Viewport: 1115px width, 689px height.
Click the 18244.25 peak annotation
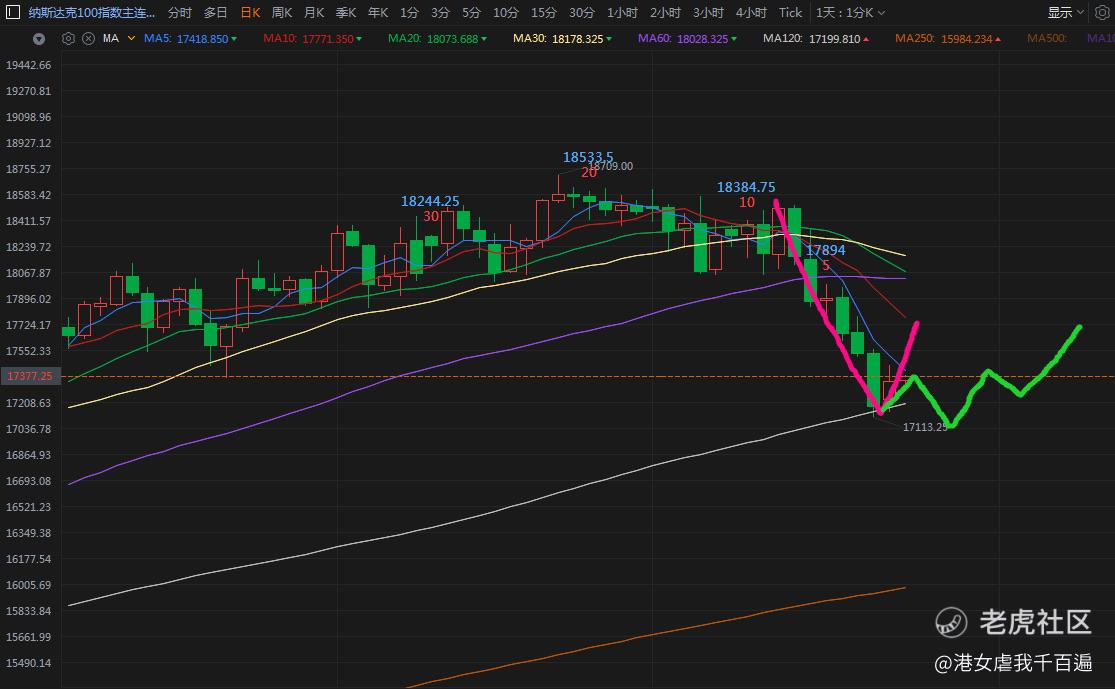tap(430, 201)
